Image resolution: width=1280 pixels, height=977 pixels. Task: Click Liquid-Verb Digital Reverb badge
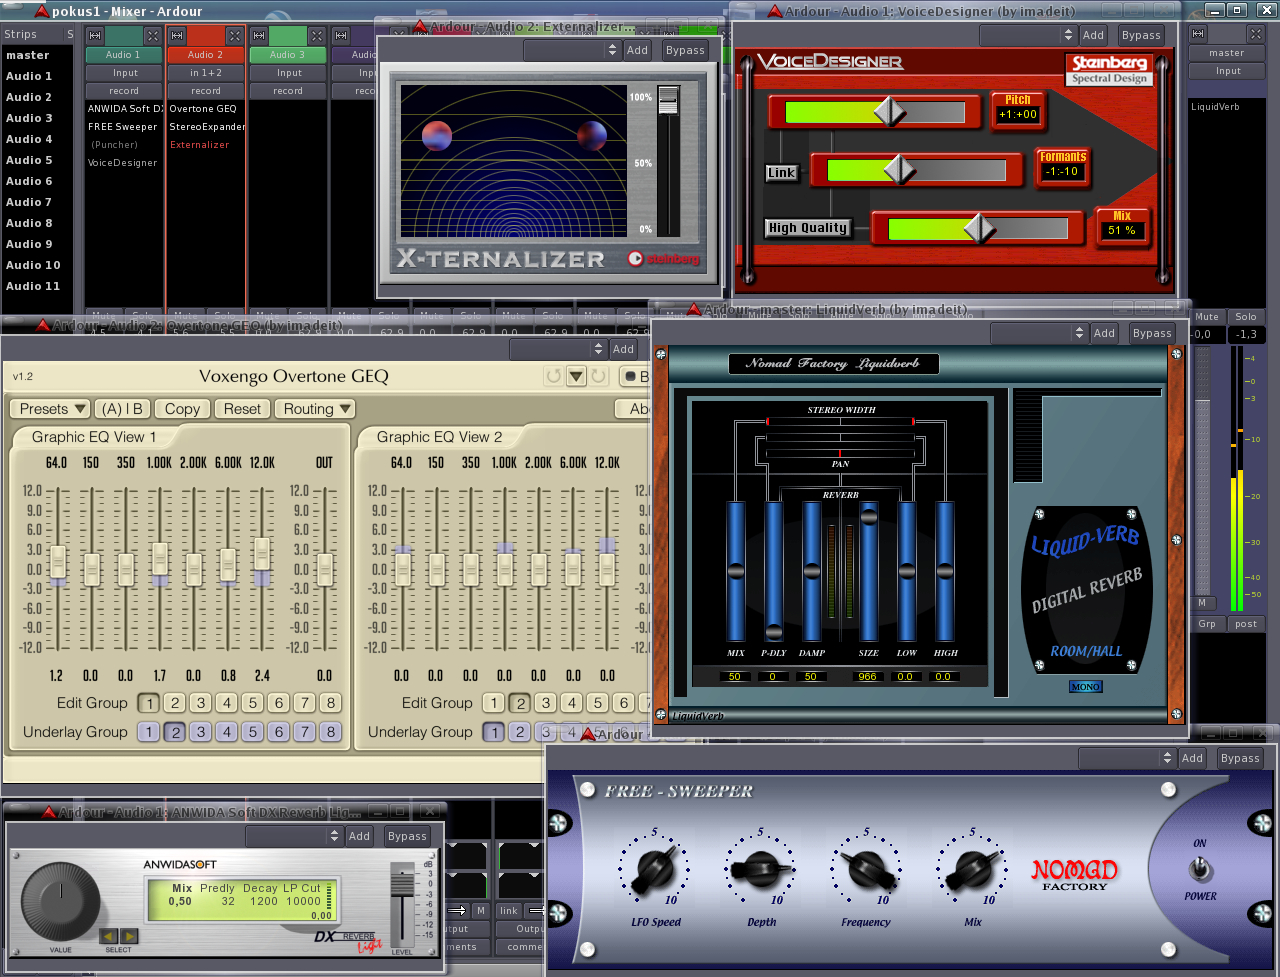click(1086, 592)
